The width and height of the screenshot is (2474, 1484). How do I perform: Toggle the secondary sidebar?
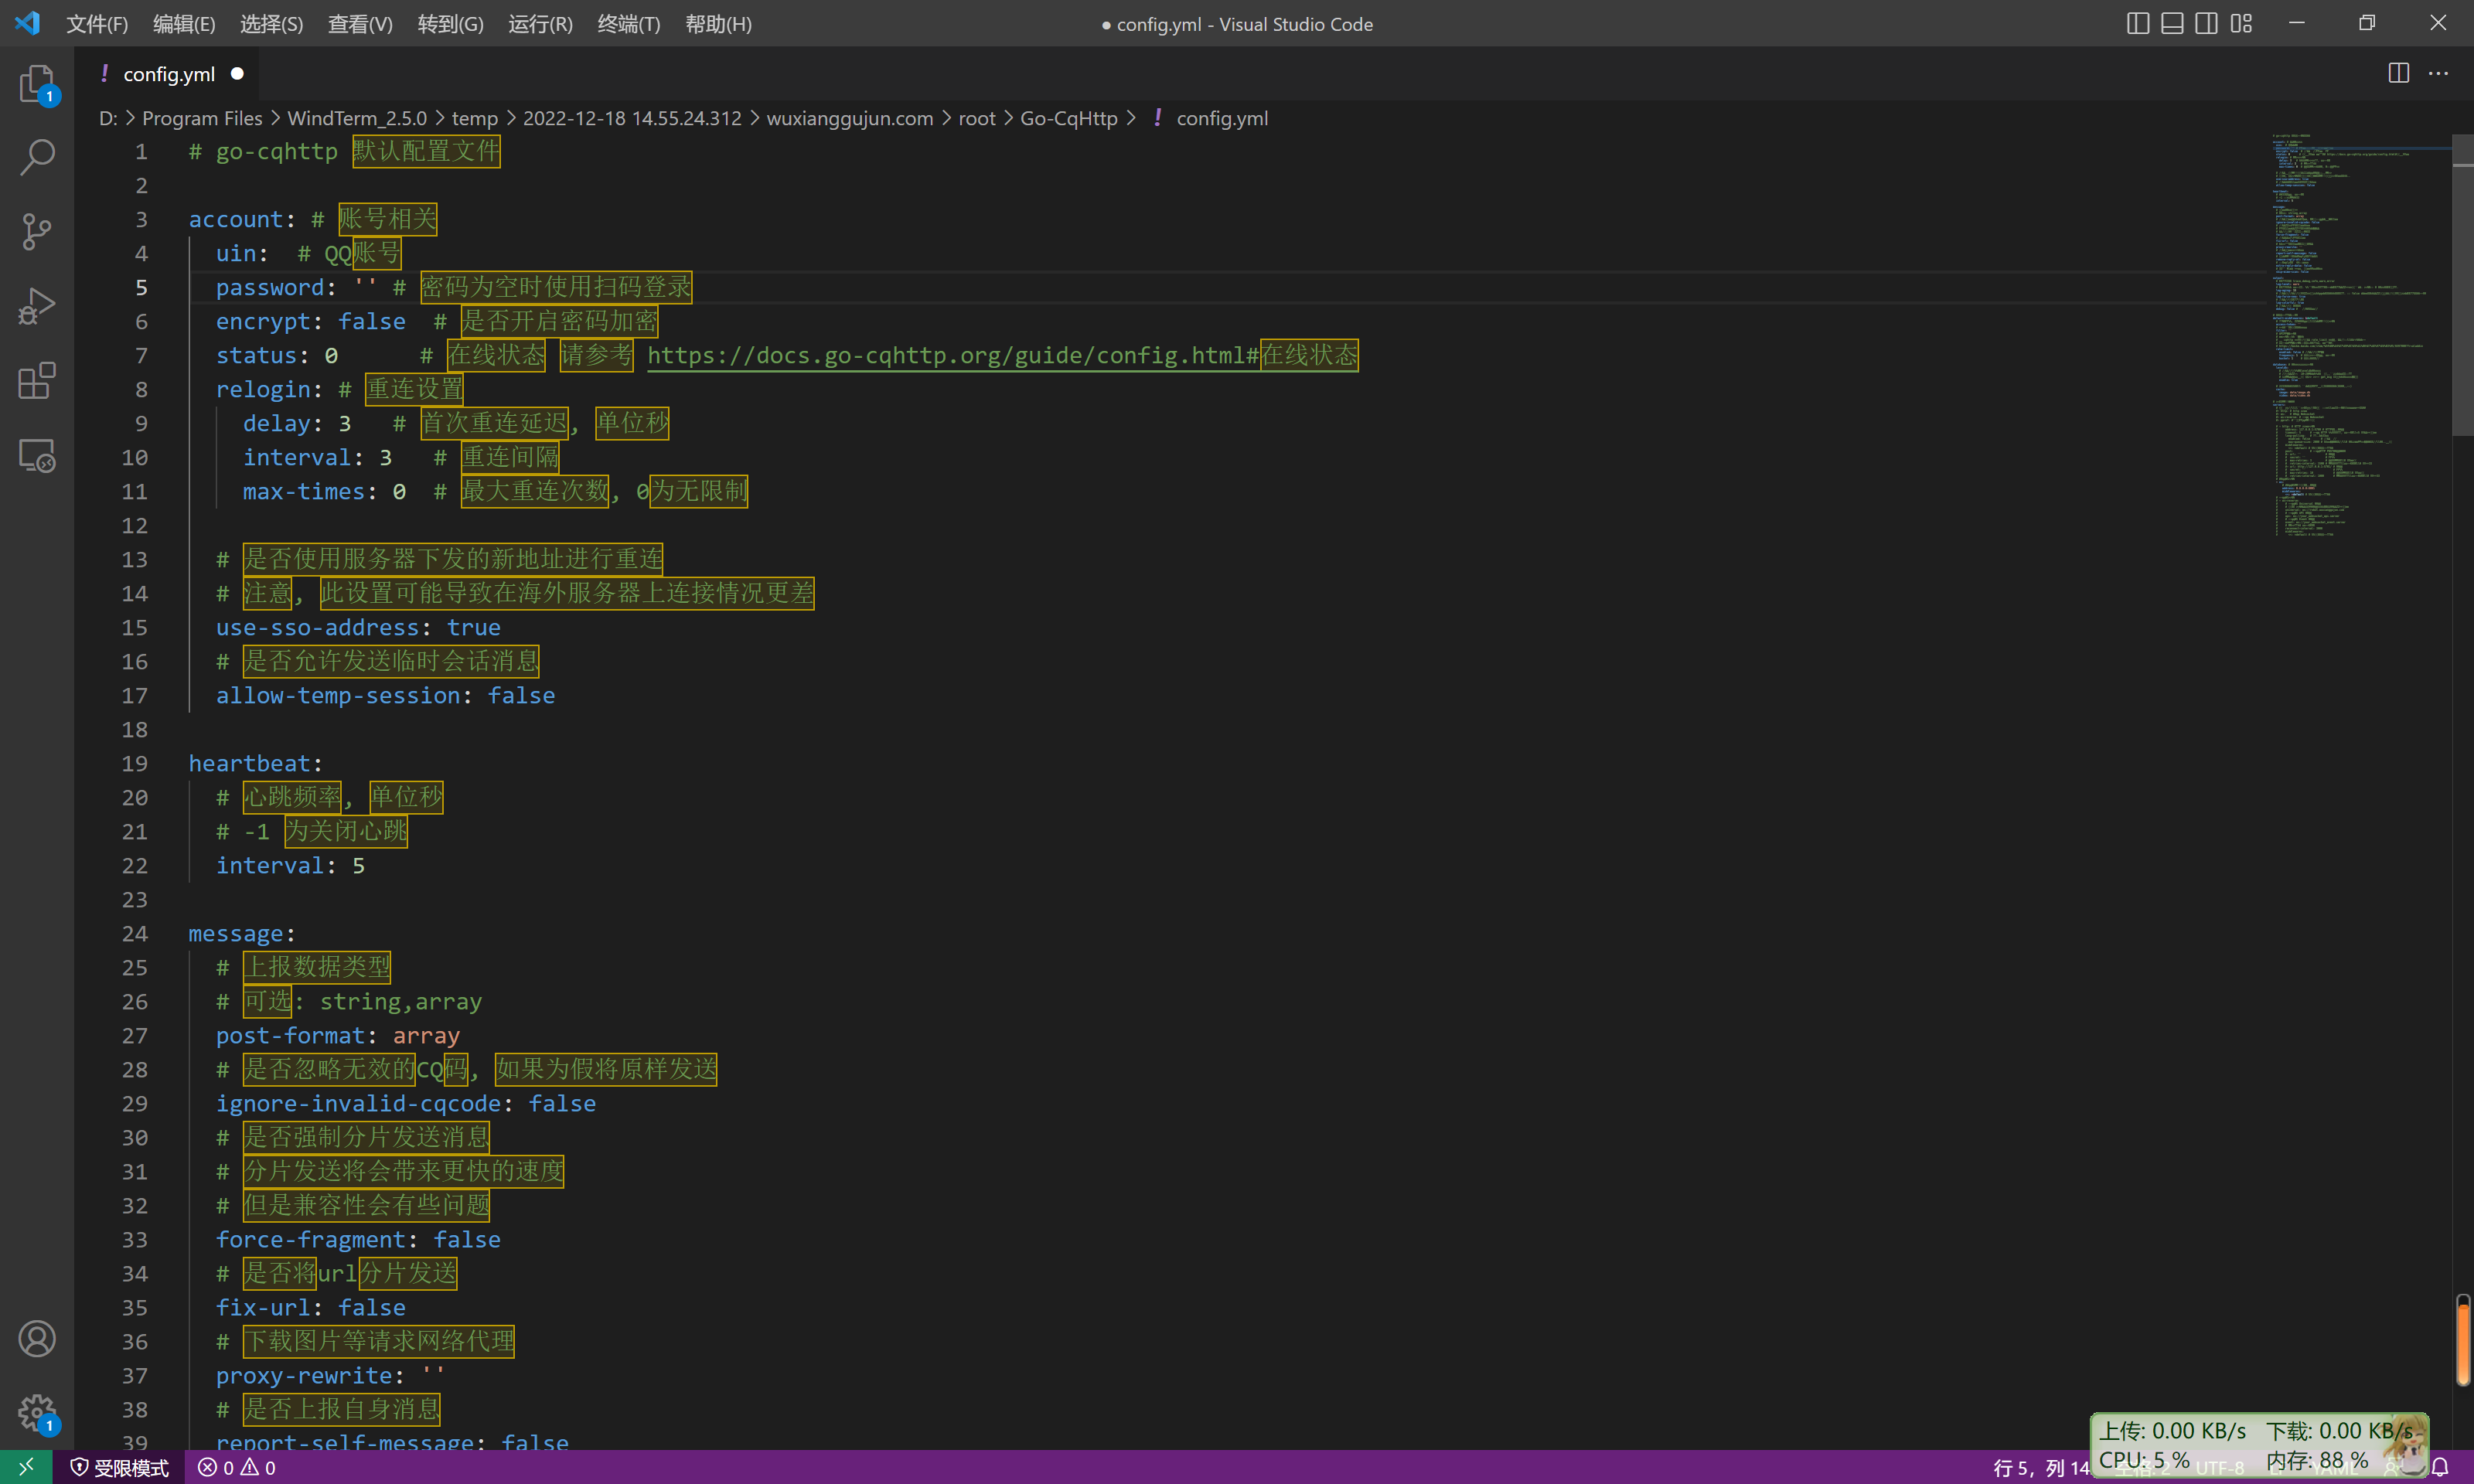(2206, 22)
